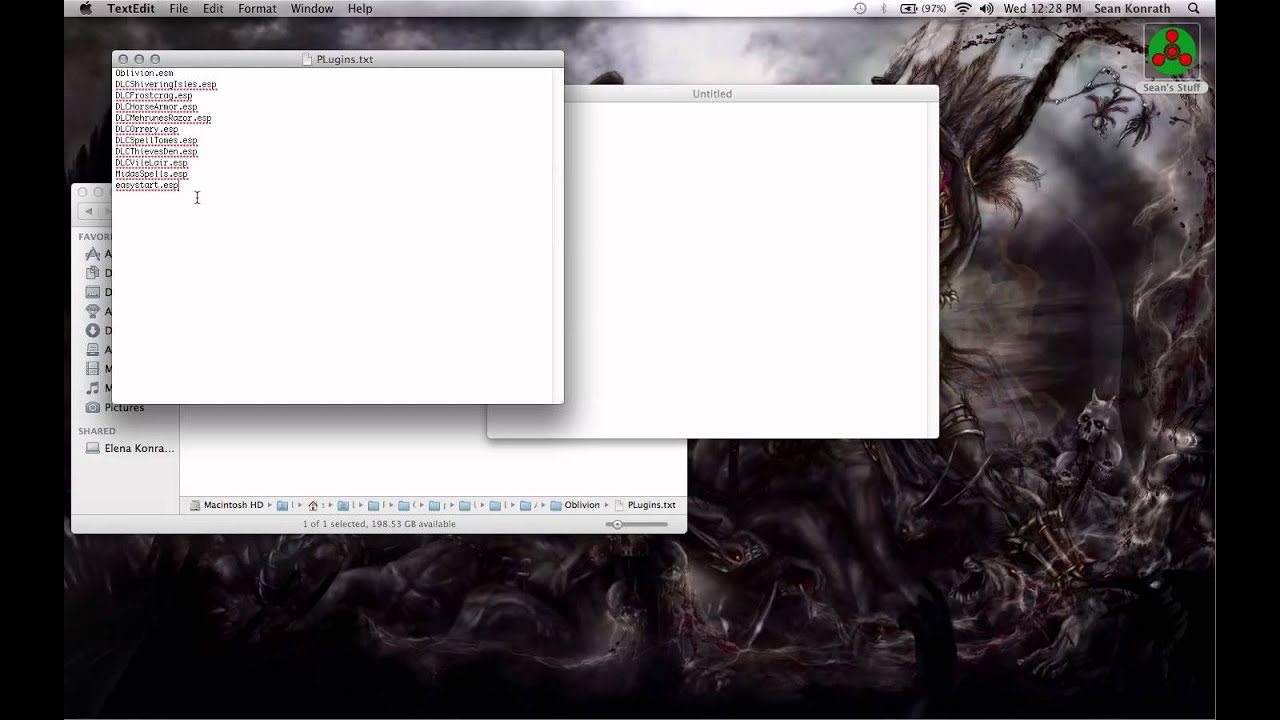Open the Sean Konrath user menu
This screenshot has height=720, width=1280.
click(1132, 8)
